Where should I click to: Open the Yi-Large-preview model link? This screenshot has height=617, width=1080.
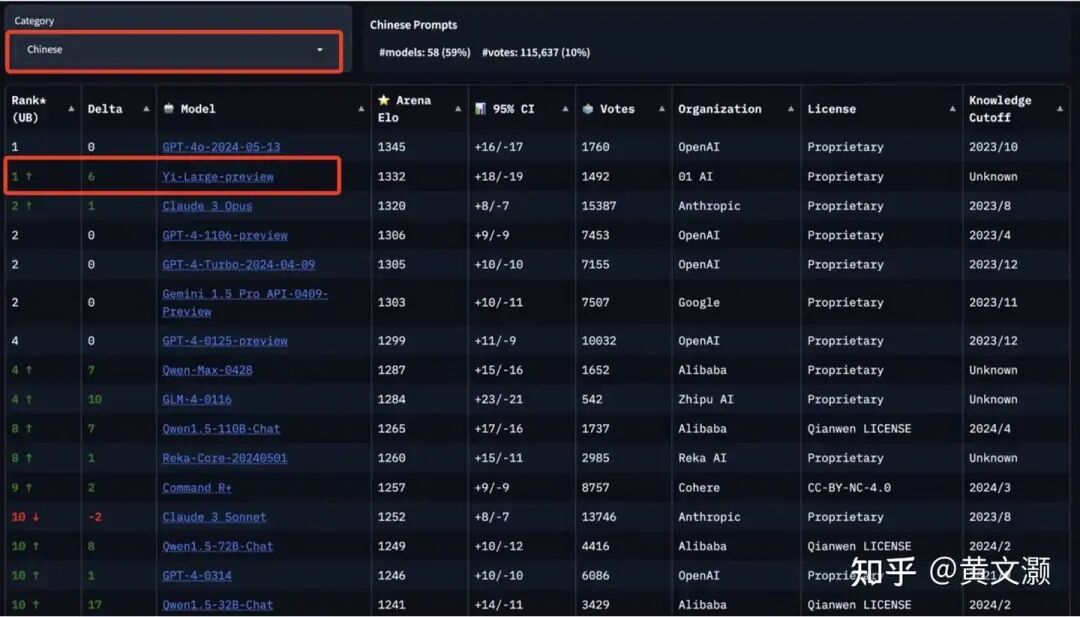218,176
